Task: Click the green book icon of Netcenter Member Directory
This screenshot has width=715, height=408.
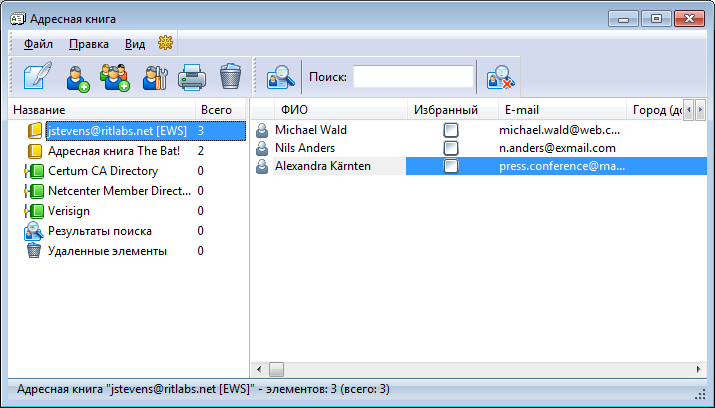Action: click(35, 191)
